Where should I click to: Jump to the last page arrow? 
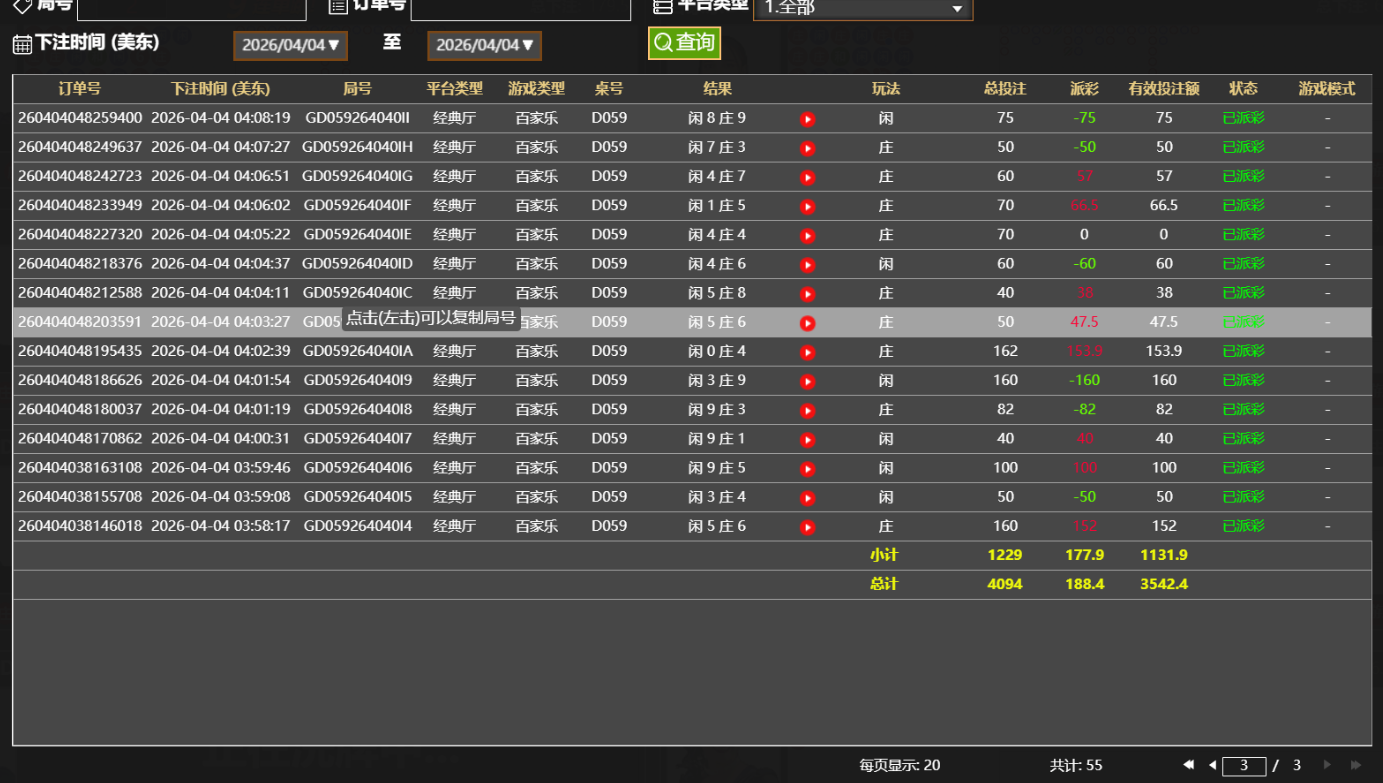coord(1356,765)
